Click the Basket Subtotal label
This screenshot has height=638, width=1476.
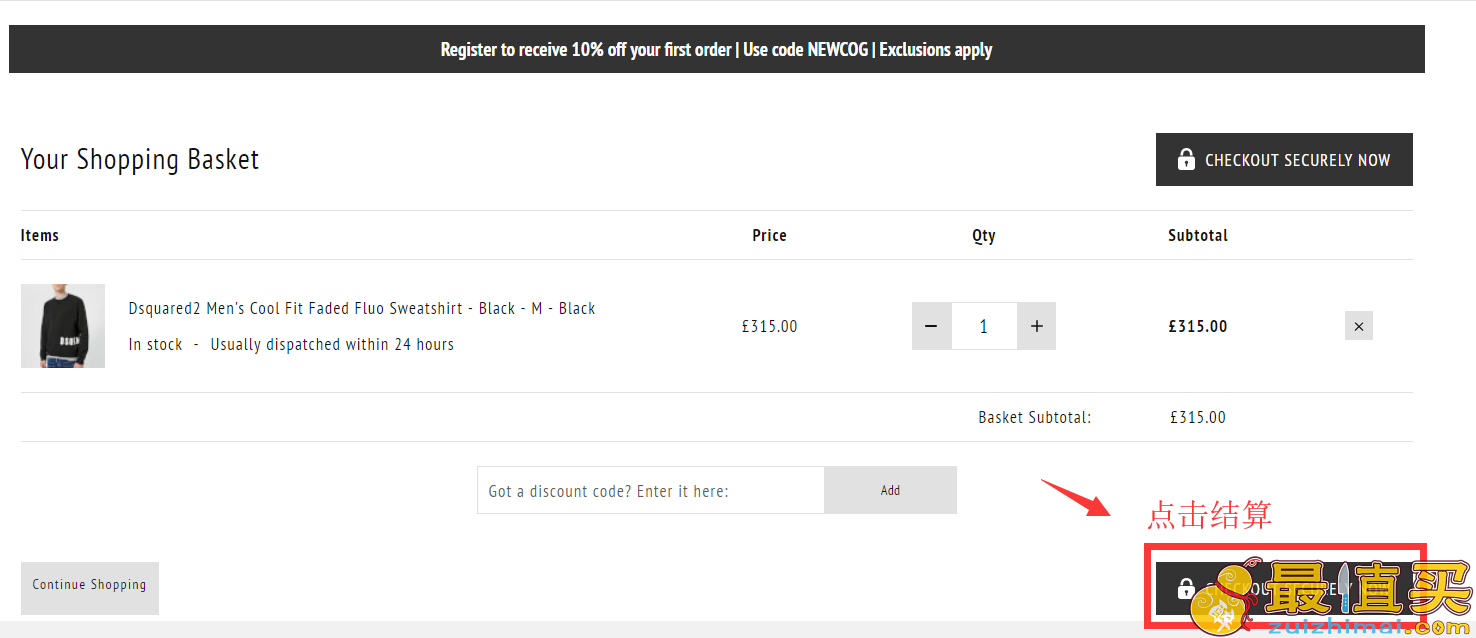tap(1035, 417)
